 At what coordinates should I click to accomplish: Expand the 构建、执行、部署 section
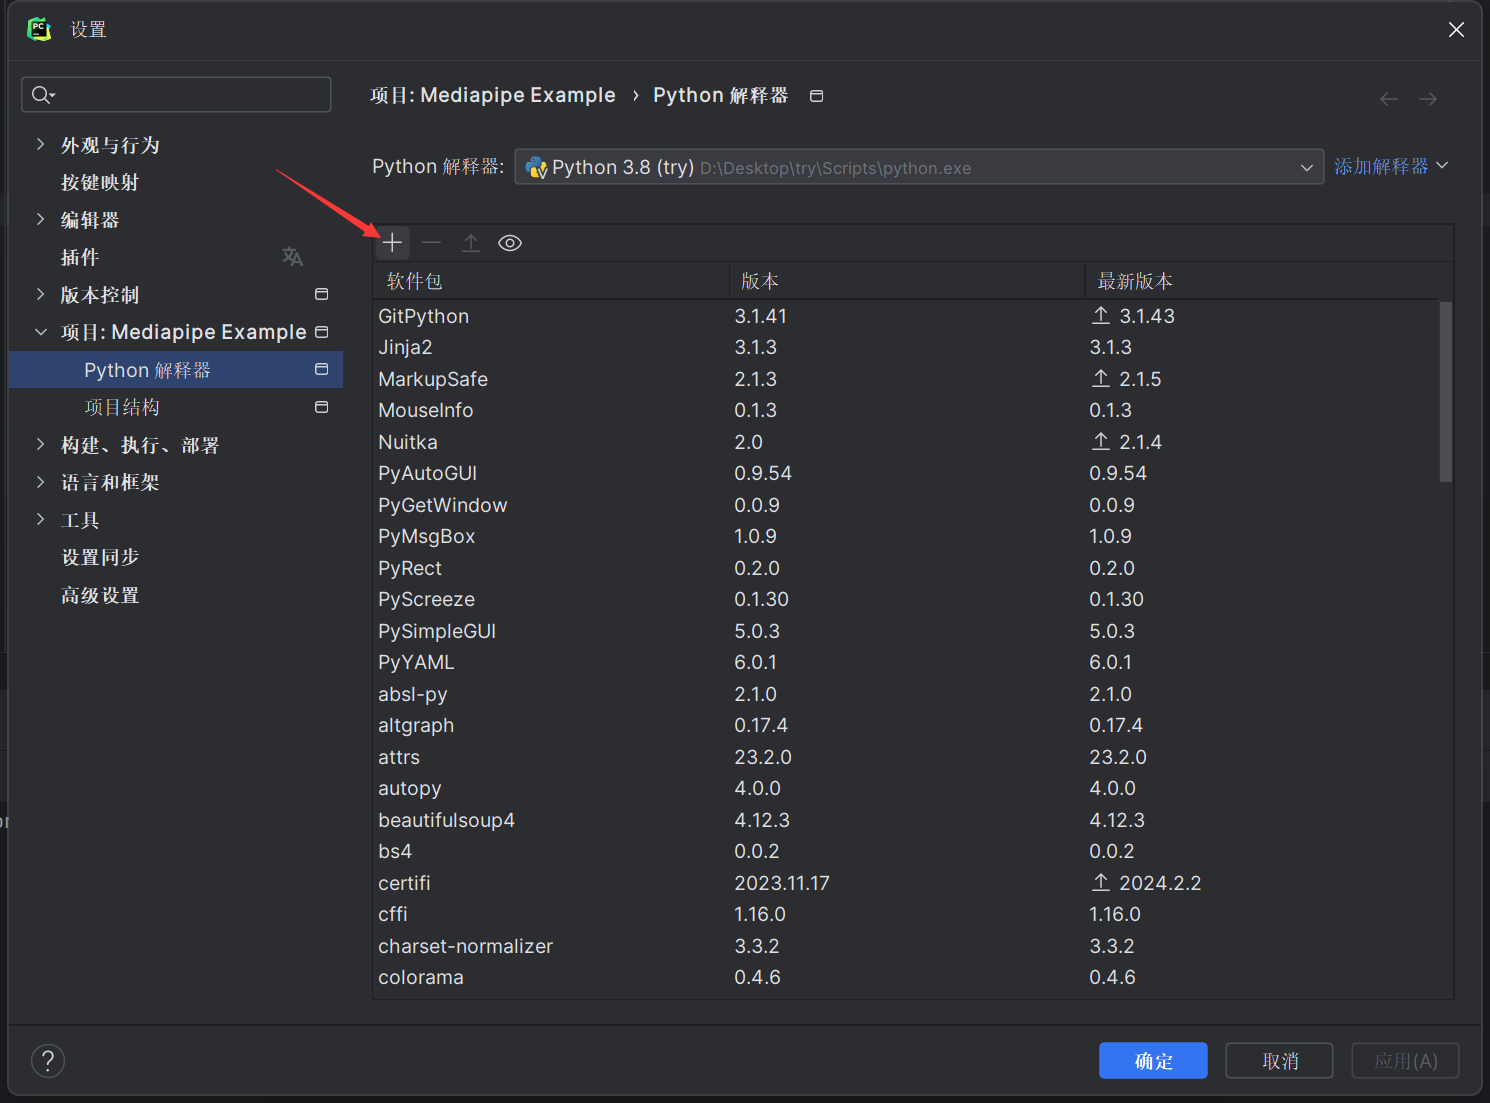pos(40,444)
